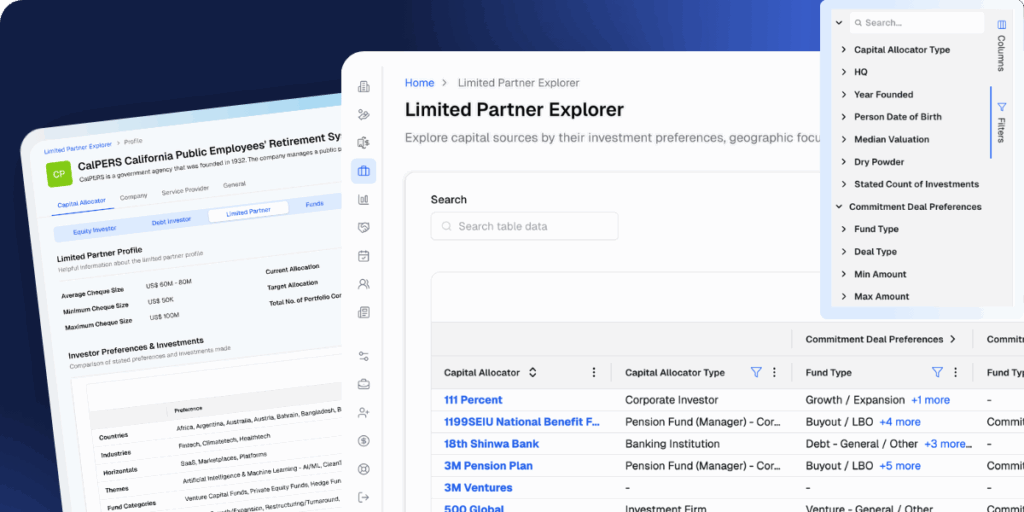Expand the Person Date of Birth filter
Screen dimensions: 1024x512
pos(844,117)
